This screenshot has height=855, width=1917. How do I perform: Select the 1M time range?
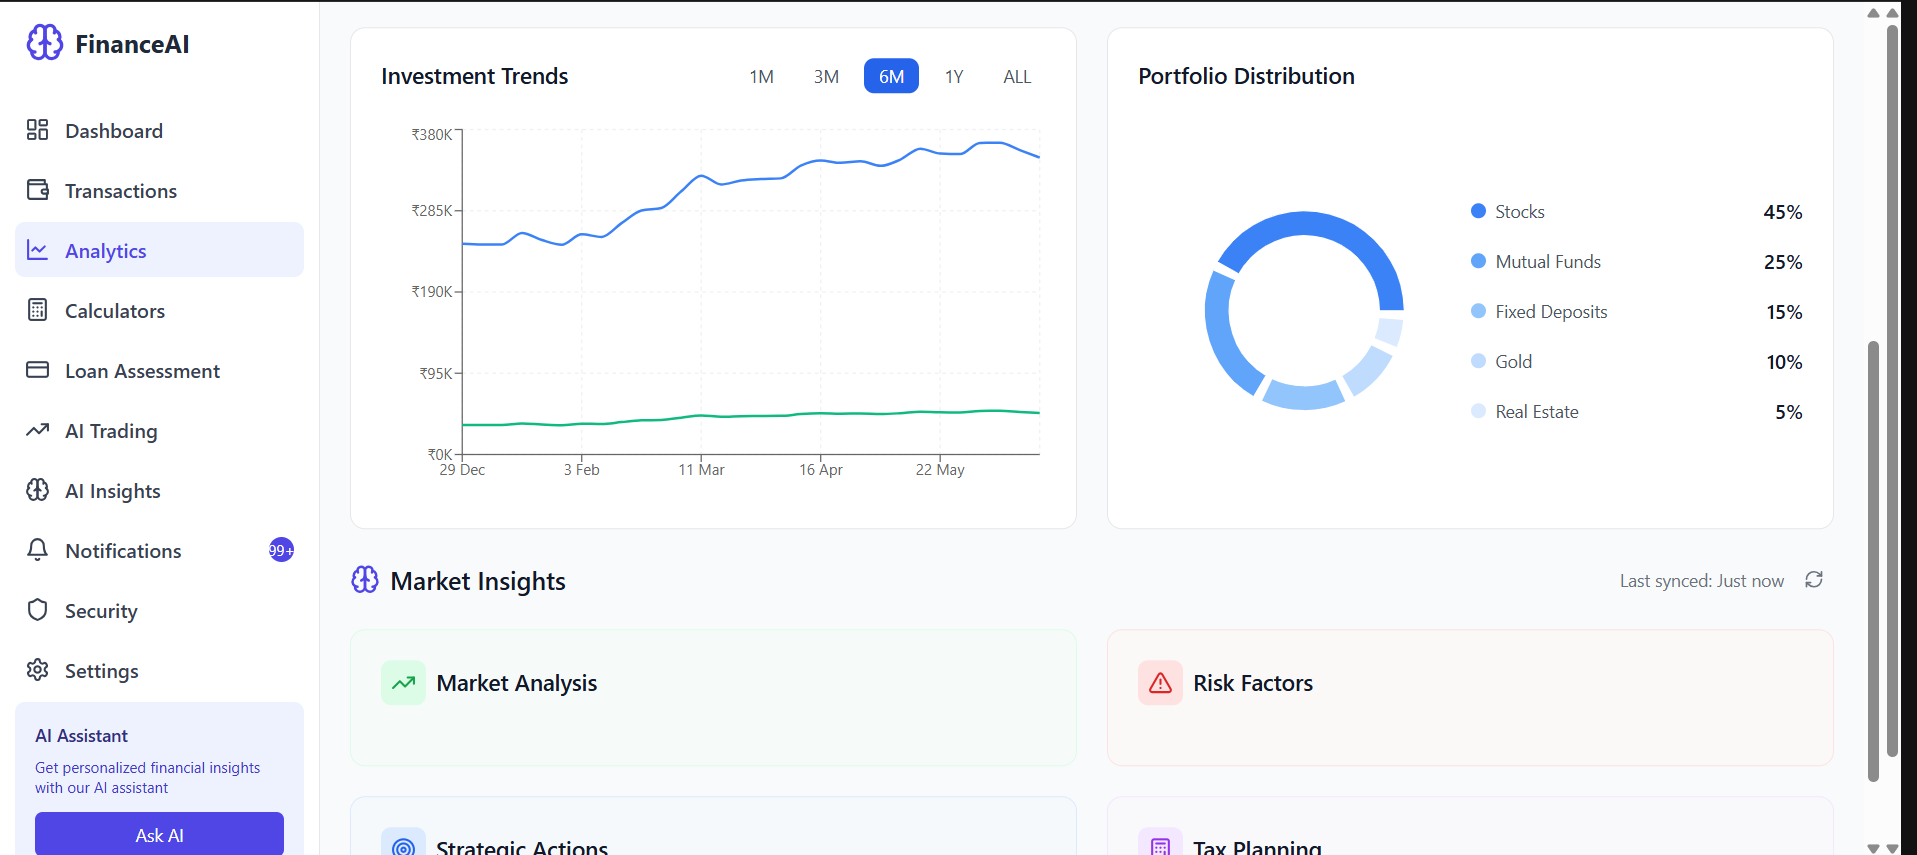click(762, 77)
